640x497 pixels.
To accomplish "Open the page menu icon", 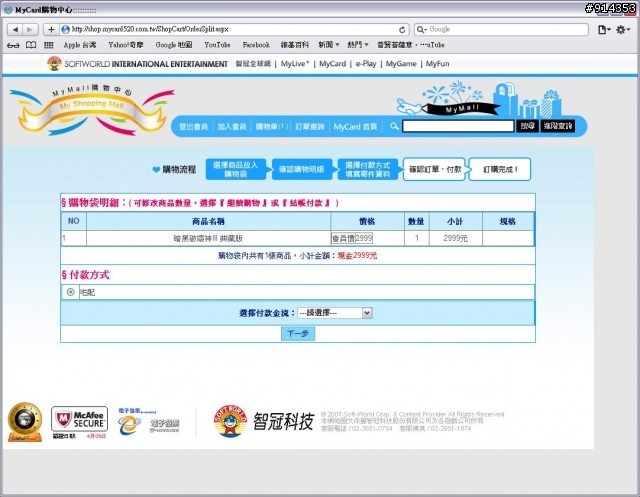I will [604, 29].
